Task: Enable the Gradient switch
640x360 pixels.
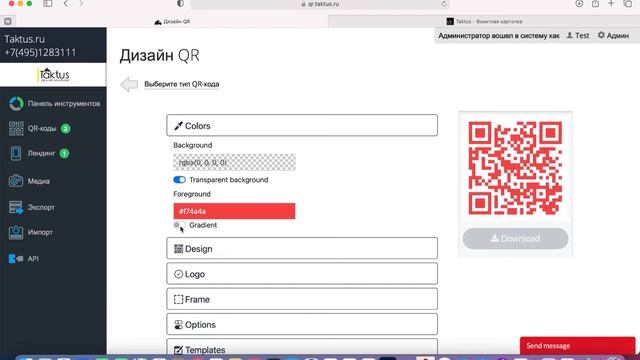Action: (179, 225)
